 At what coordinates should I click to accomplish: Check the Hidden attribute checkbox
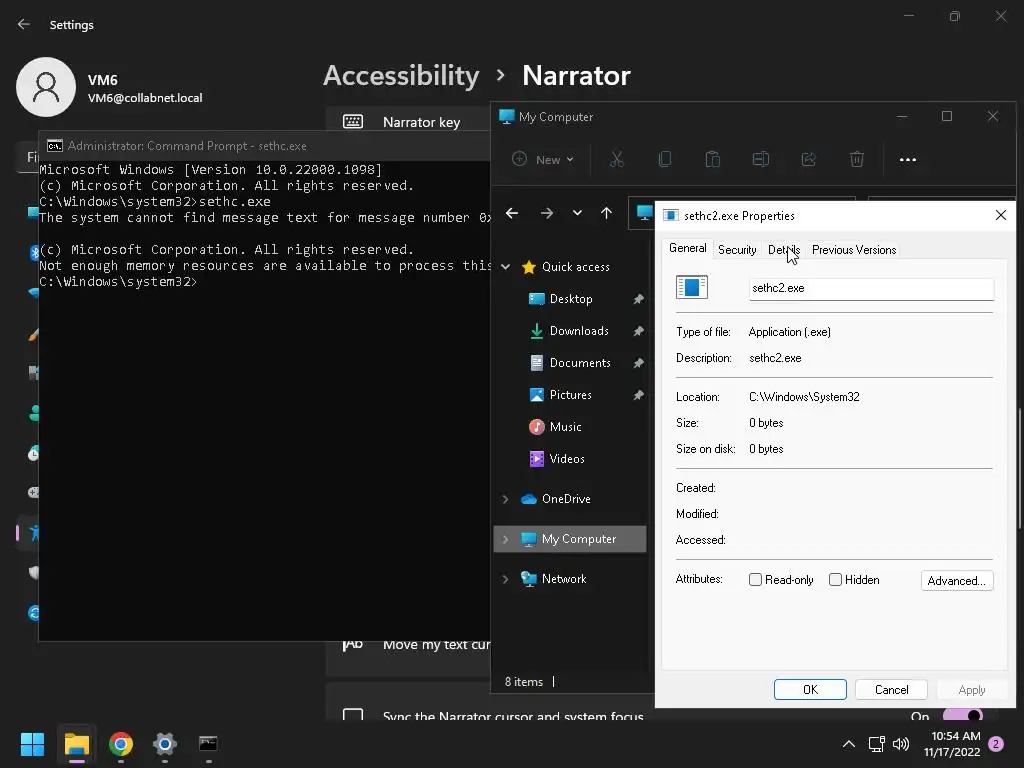click(x=835, y=580)
